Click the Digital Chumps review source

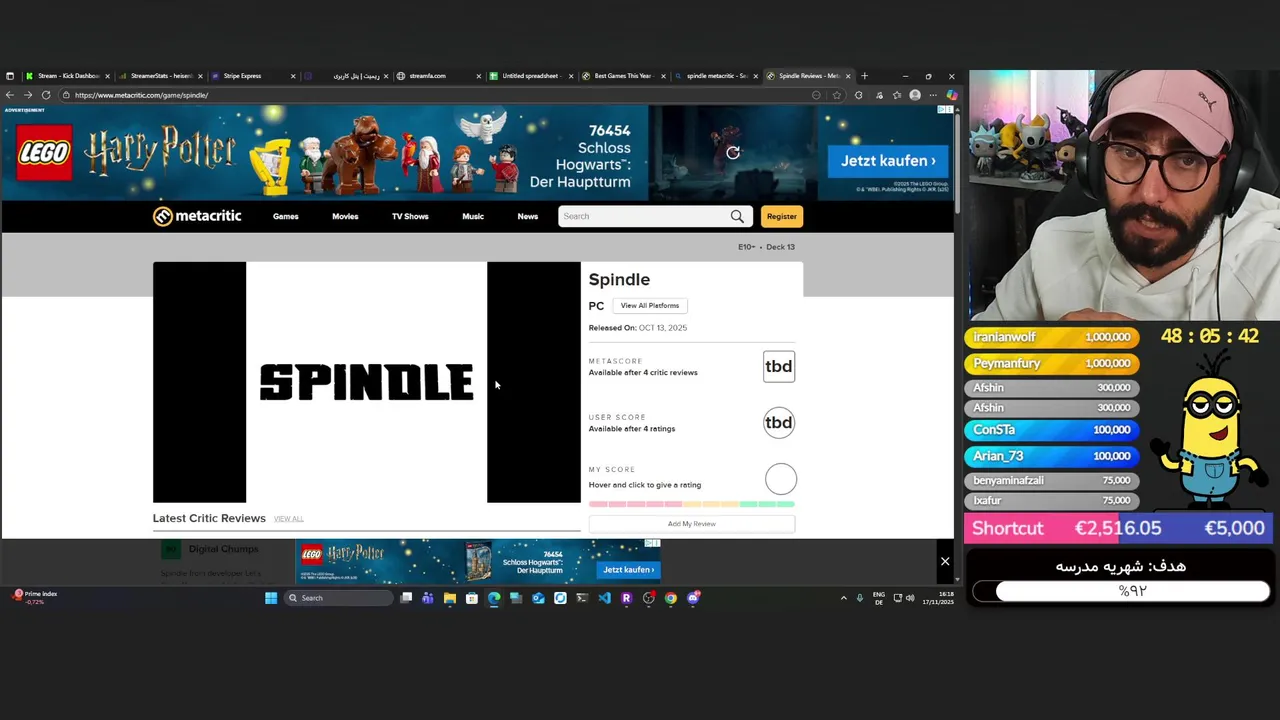click(223, 549)
